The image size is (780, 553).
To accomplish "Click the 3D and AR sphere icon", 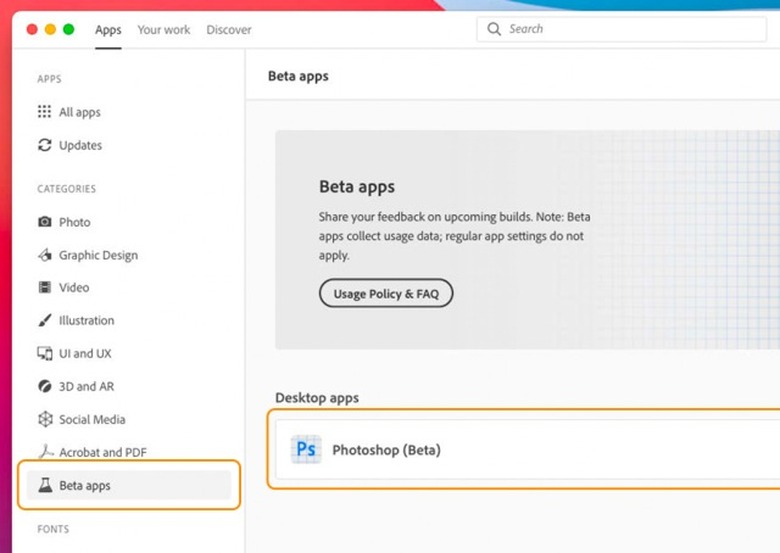I will coord(44,387).
